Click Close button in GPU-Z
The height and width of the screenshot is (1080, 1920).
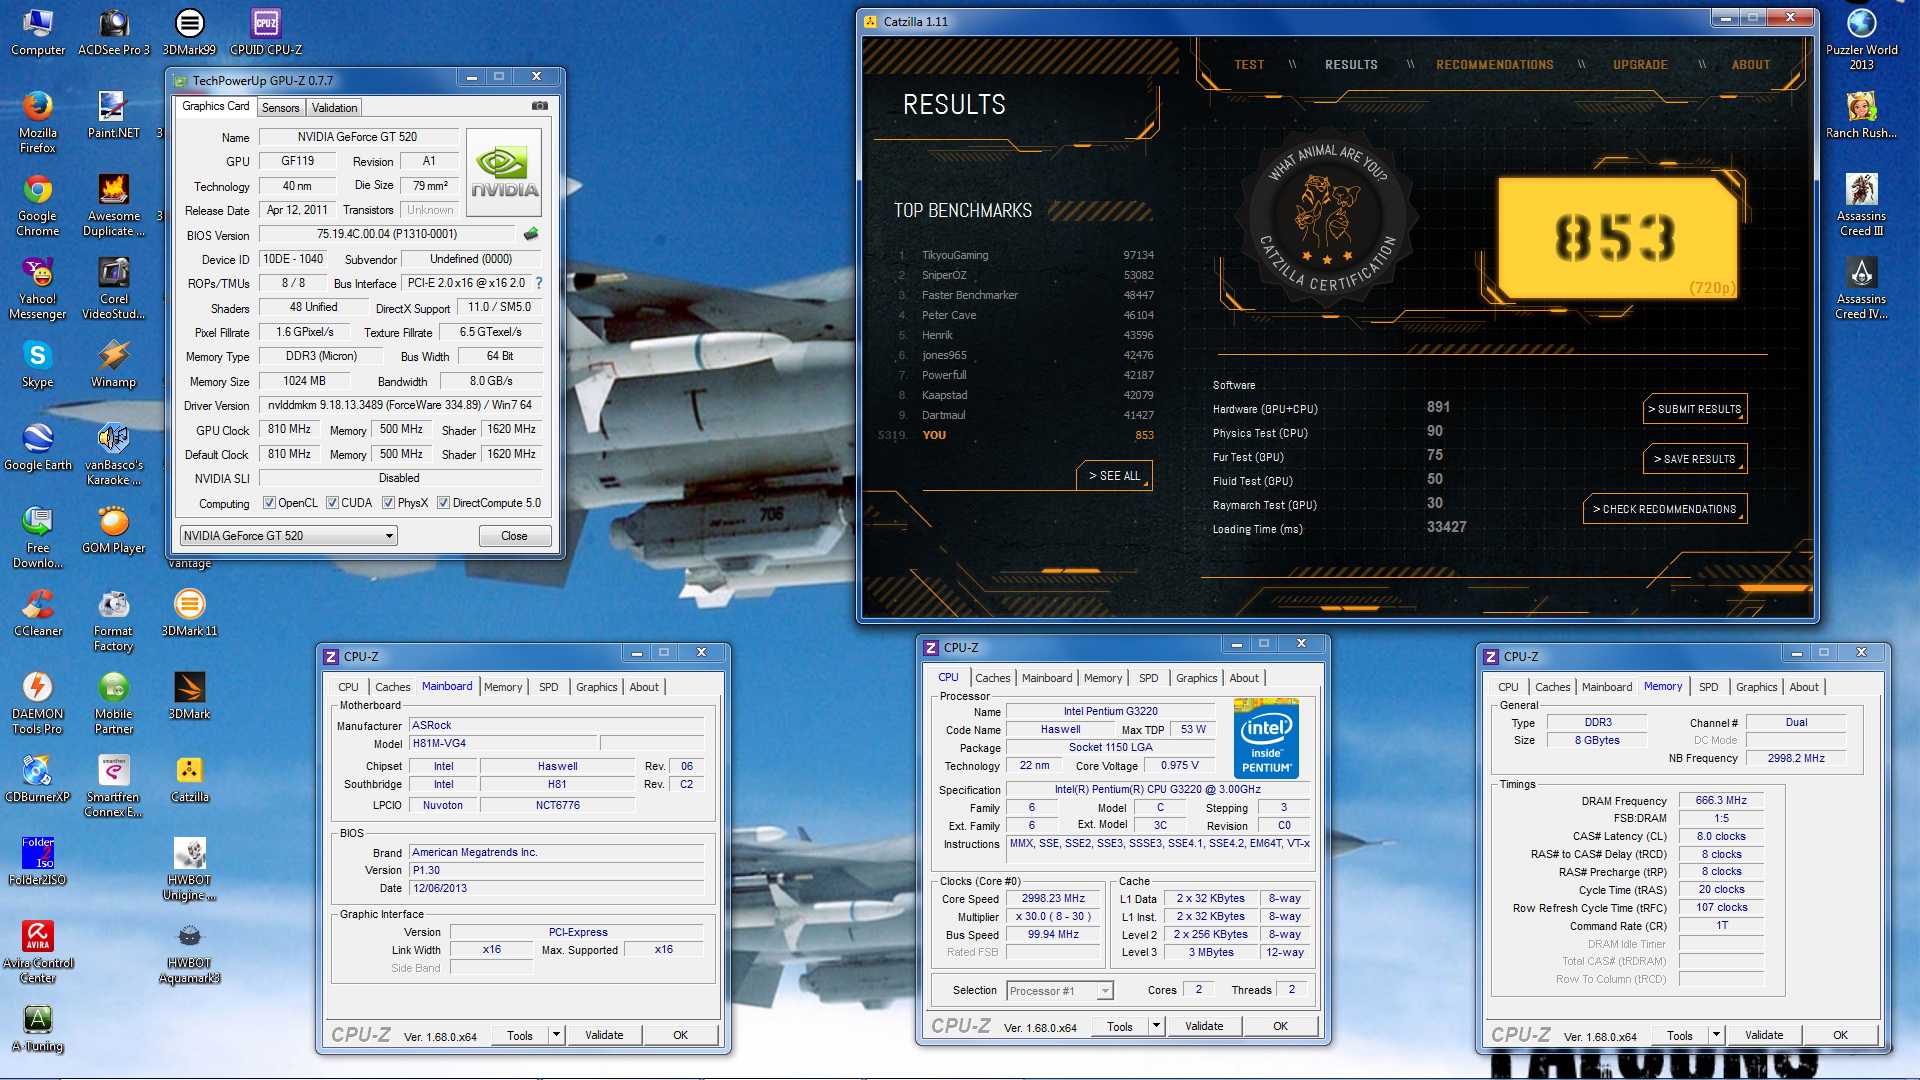coord(514,536)
